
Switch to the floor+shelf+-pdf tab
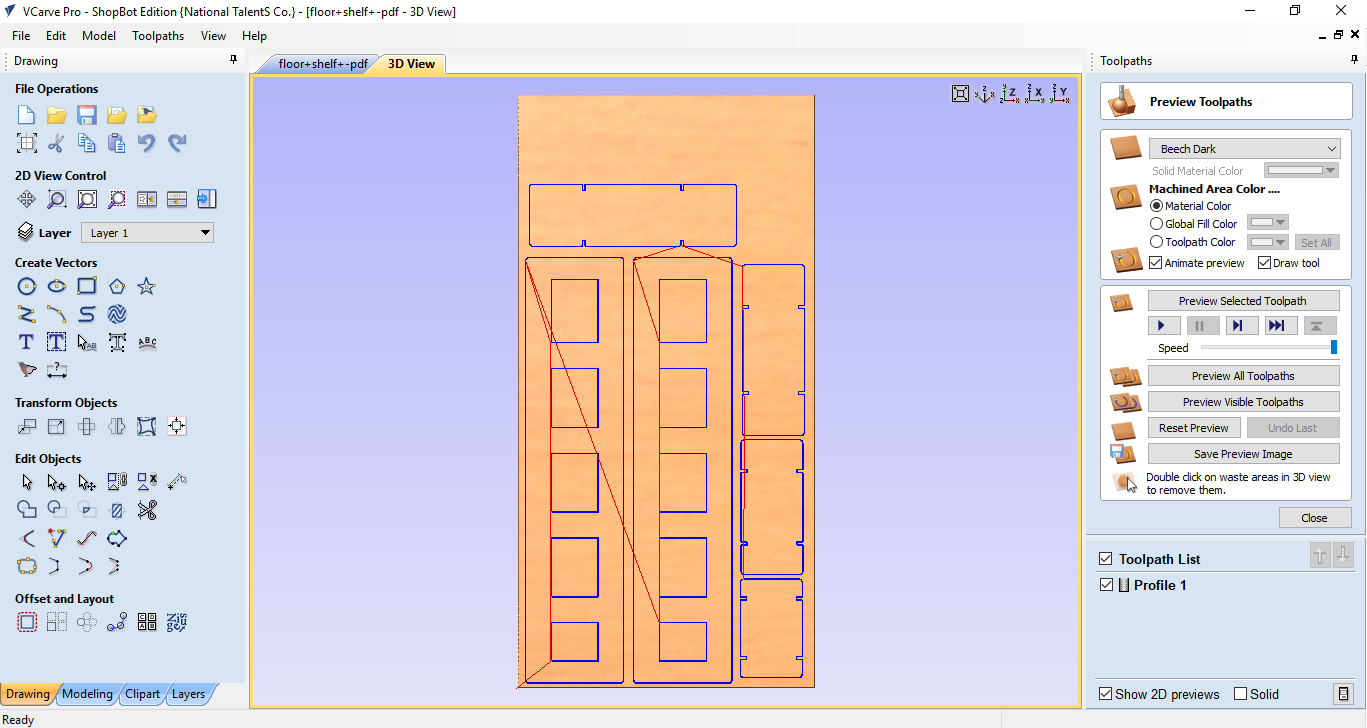point(322,64)
